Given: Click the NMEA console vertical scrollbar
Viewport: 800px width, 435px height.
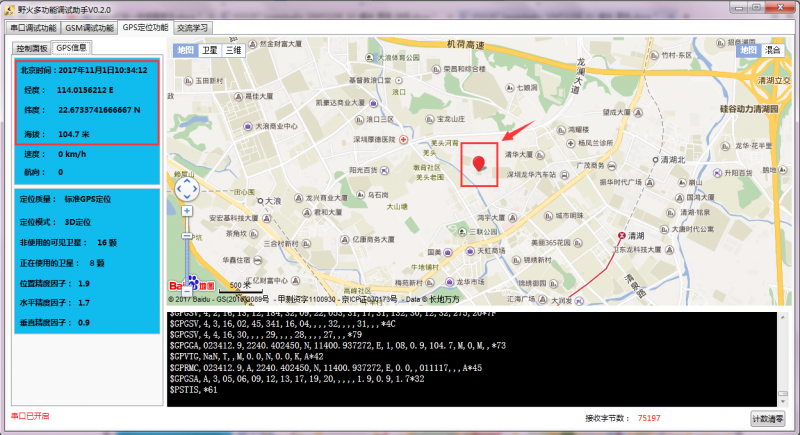Looking at the screenshot, I should [783, 359].
